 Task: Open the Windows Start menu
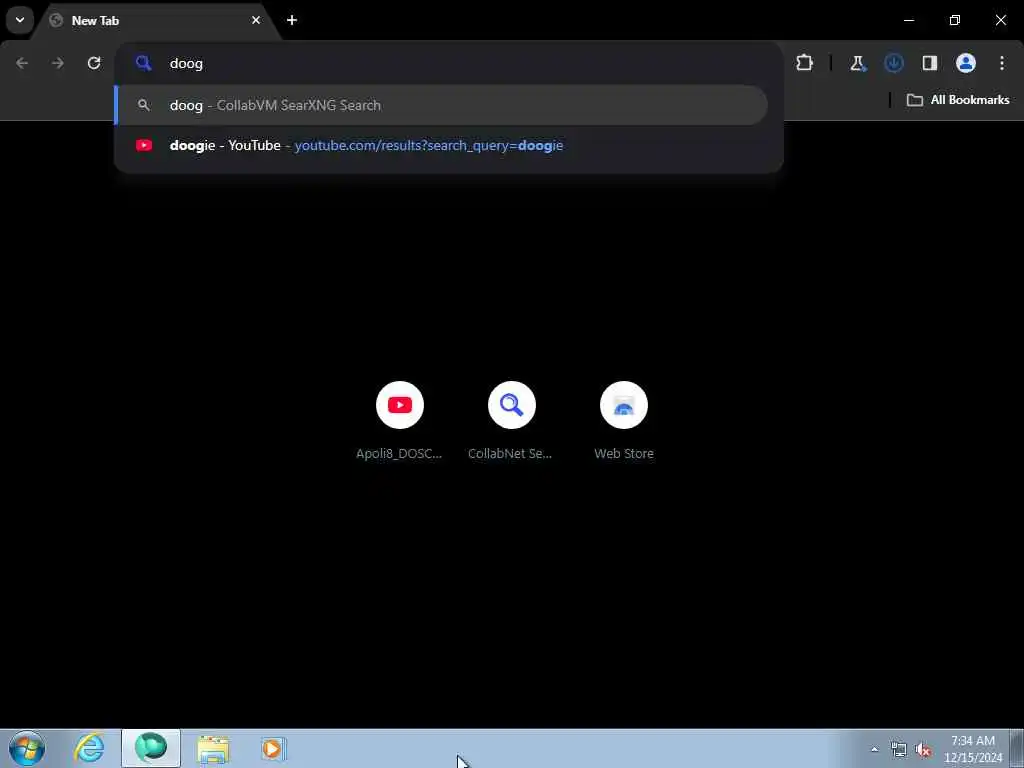point(27,748)
